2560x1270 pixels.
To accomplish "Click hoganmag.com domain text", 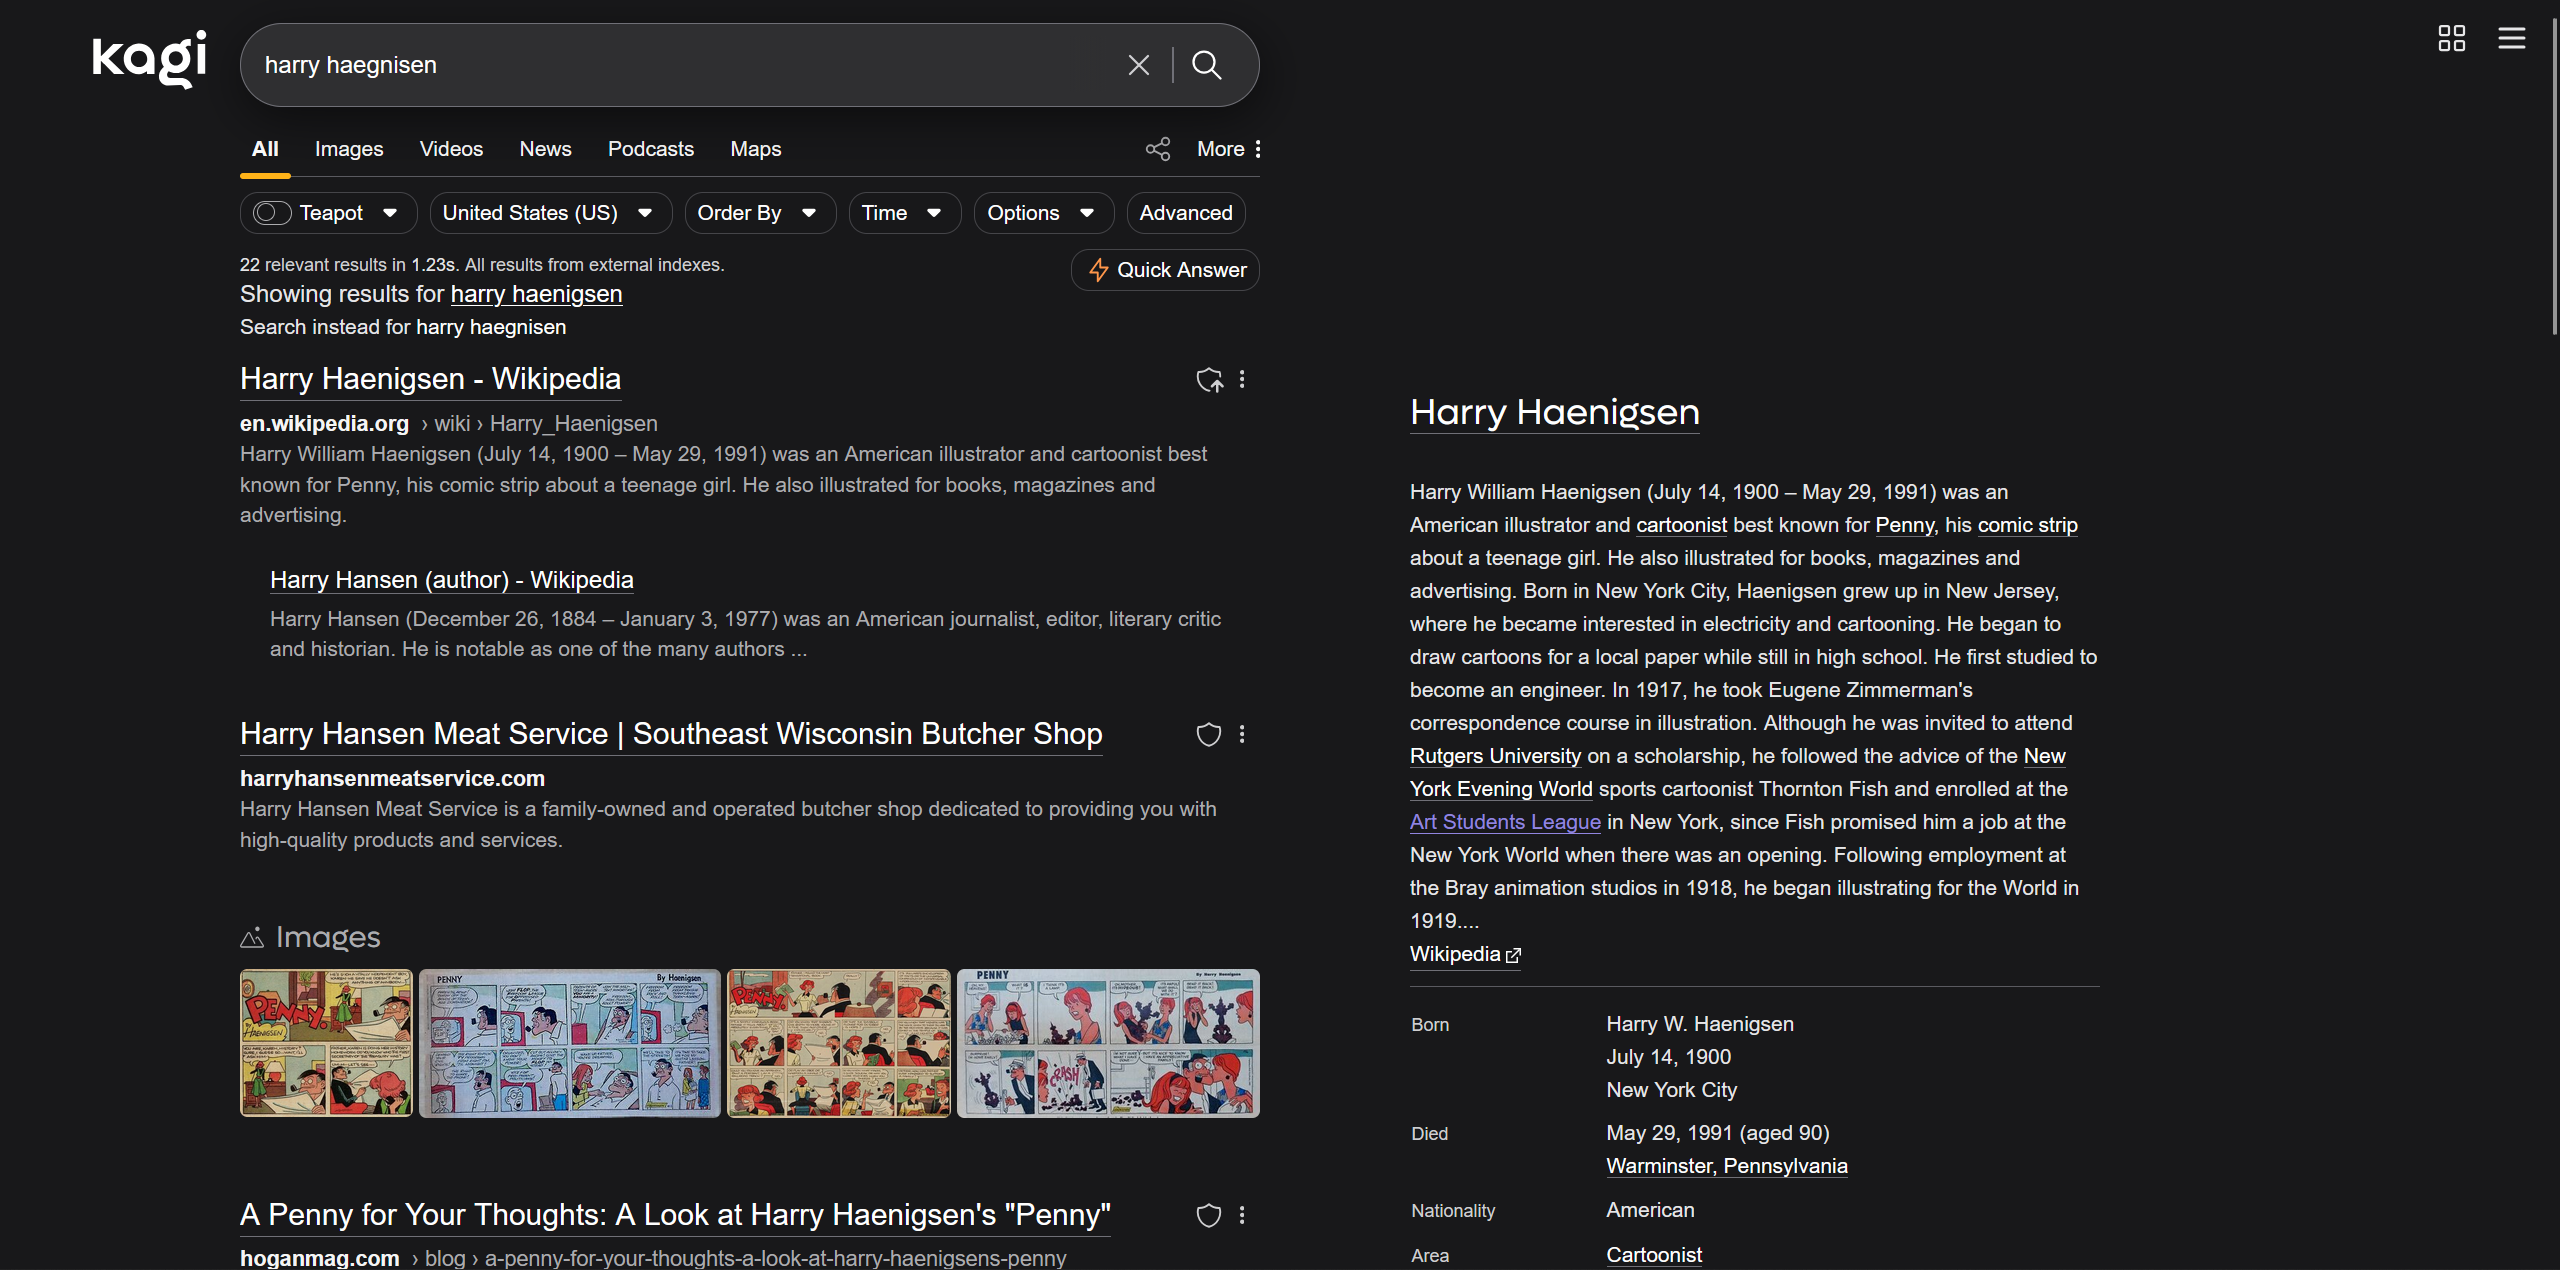I will click(319, 1258).
